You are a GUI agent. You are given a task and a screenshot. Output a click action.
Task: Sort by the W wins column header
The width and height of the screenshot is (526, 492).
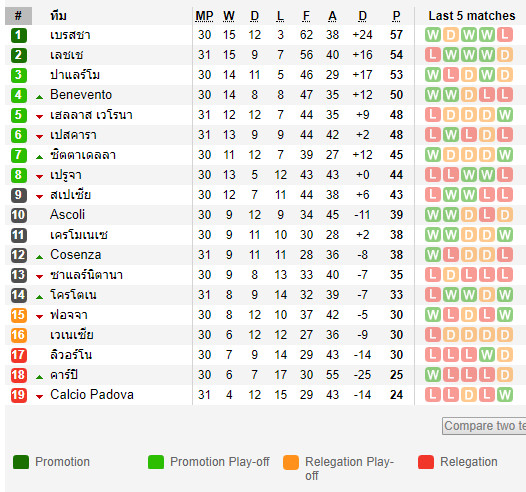[229, 16]
